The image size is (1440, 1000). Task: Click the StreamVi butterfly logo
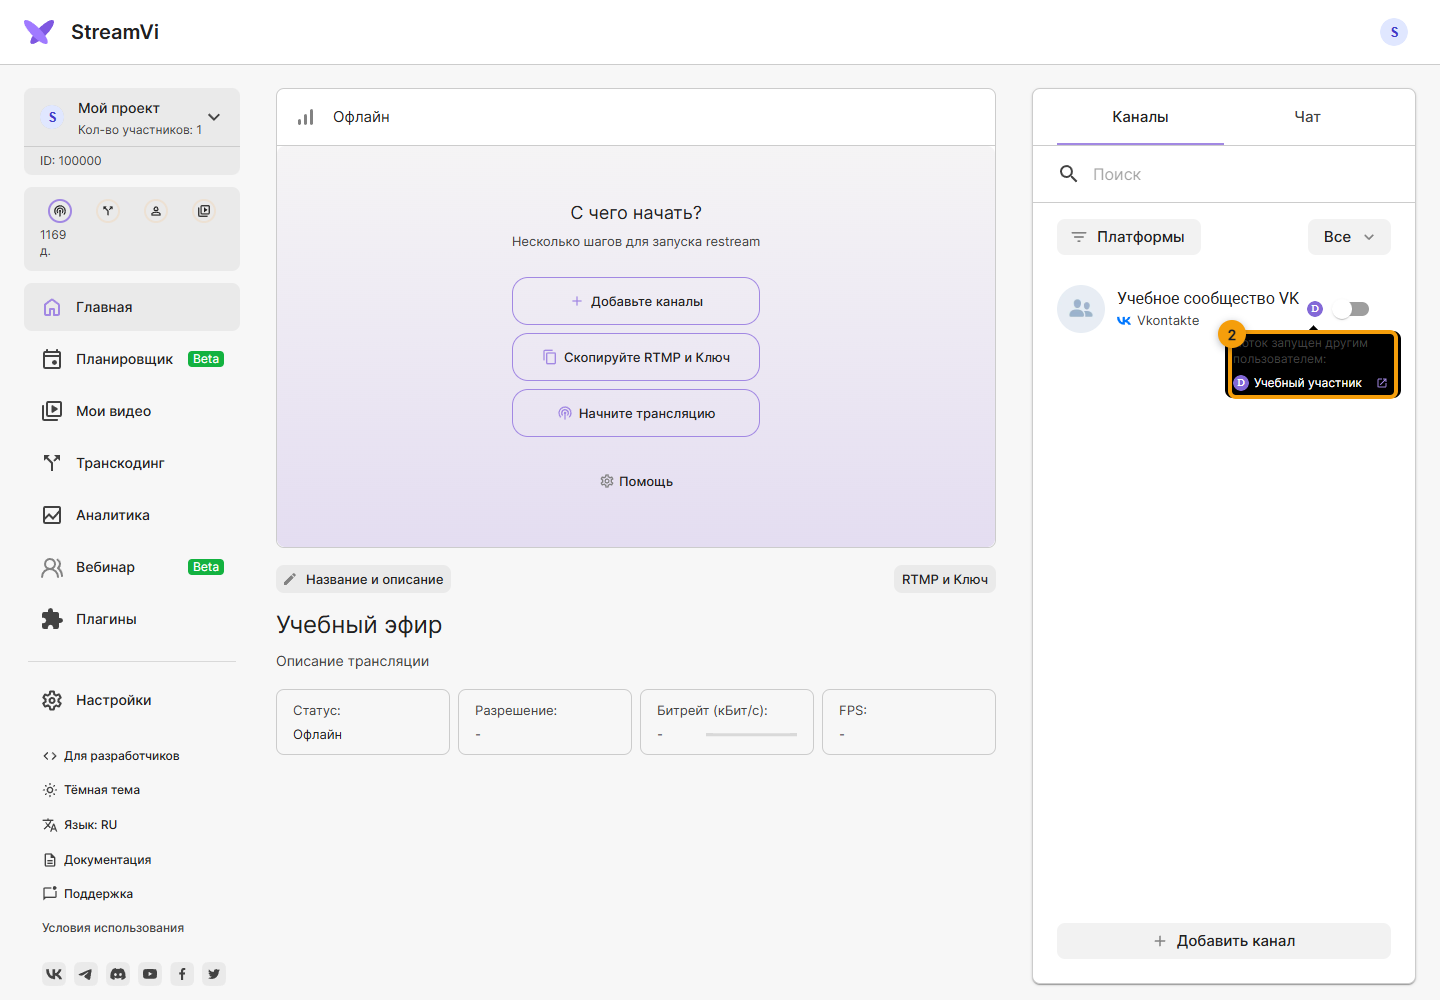(39, 32)
